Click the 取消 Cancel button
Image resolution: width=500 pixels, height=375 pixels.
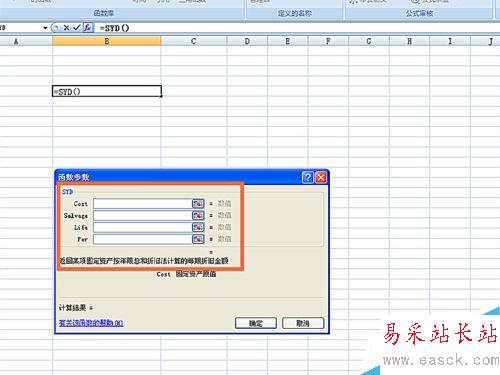(303, 323)
